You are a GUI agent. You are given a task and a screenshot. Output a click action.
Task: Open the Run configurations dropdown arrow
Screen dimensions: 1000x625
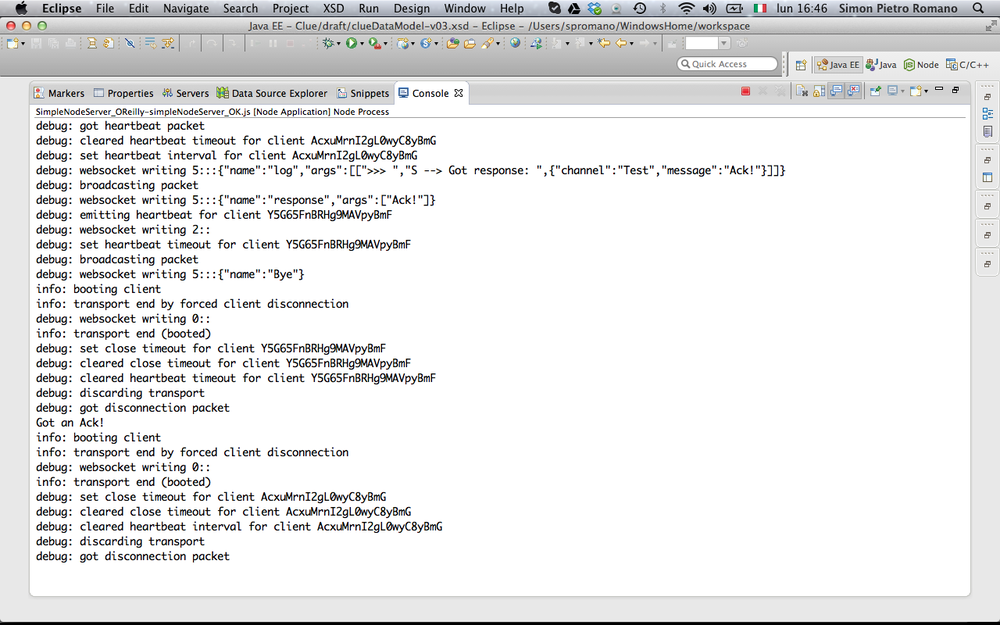[x=363, y=44]
